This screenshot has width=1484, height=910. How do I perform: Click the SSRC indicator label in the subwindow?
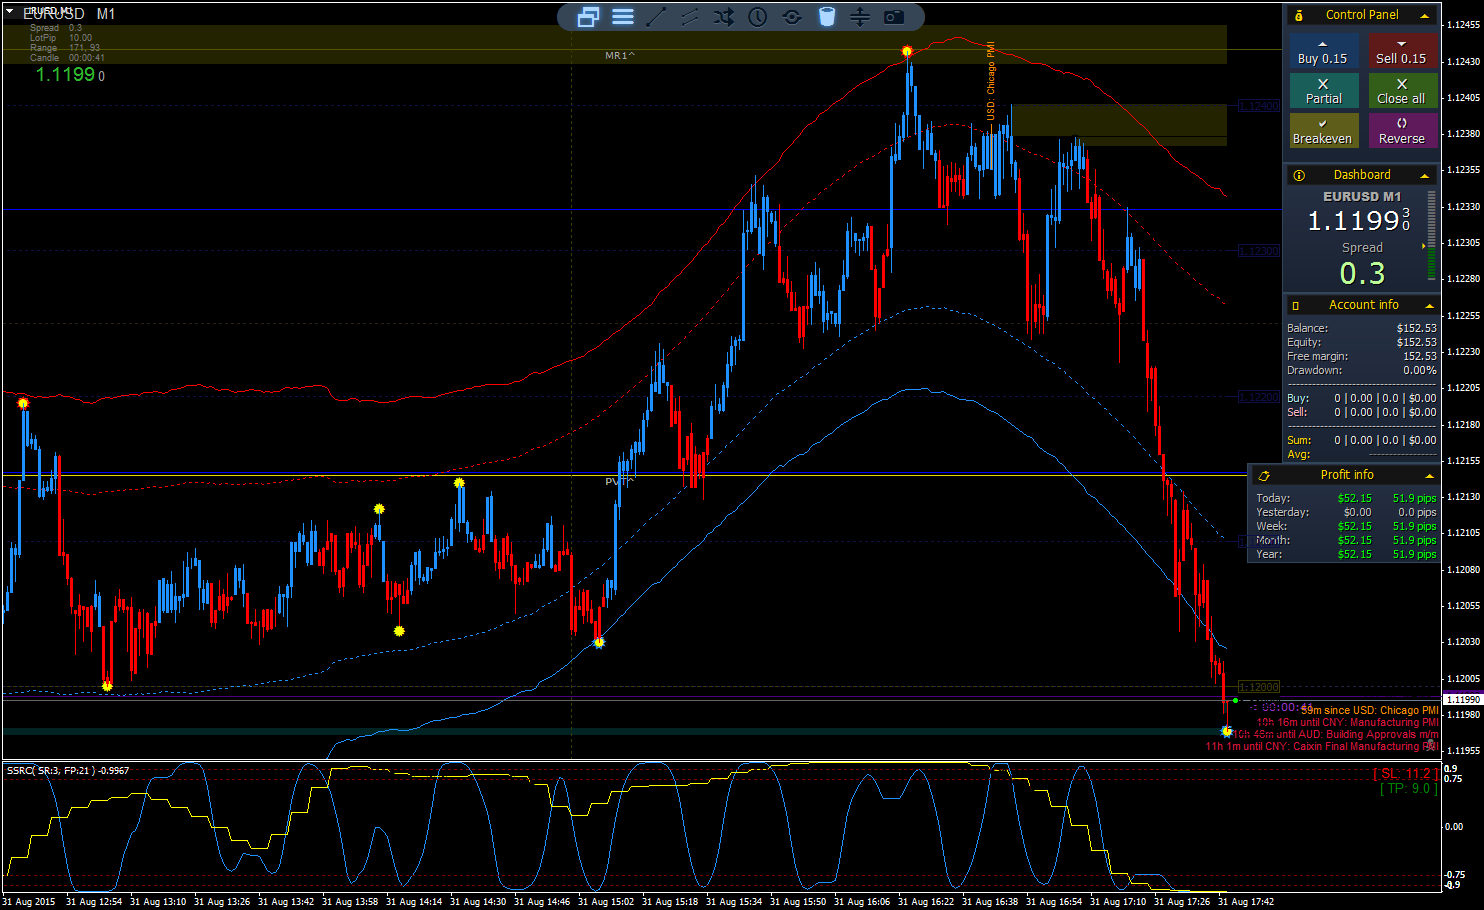click(68, 771)
